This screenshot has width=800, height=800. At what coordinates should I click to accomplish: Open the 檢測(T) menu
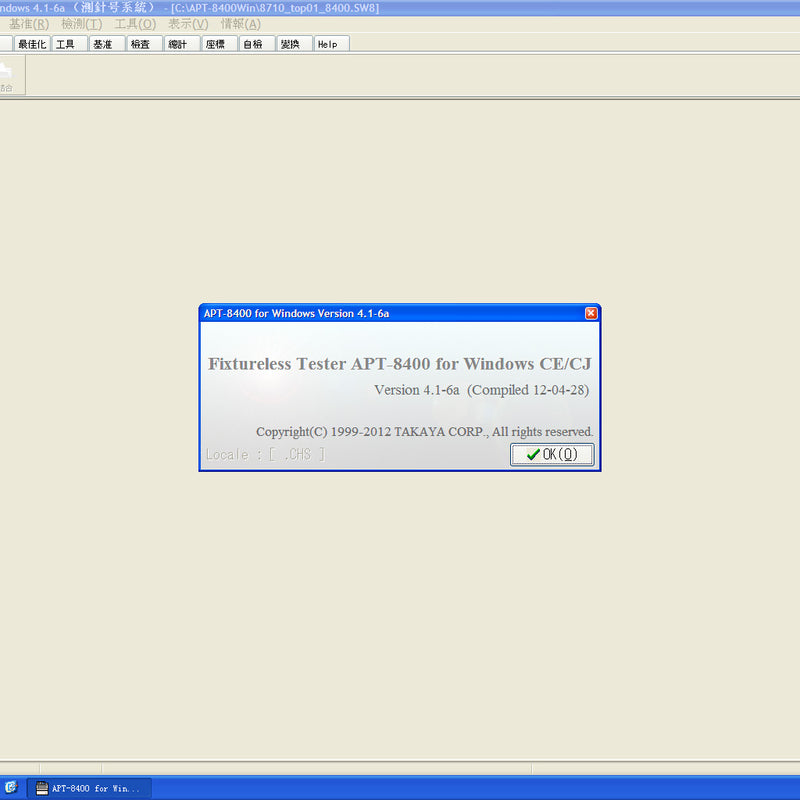(x=82, y=24)
